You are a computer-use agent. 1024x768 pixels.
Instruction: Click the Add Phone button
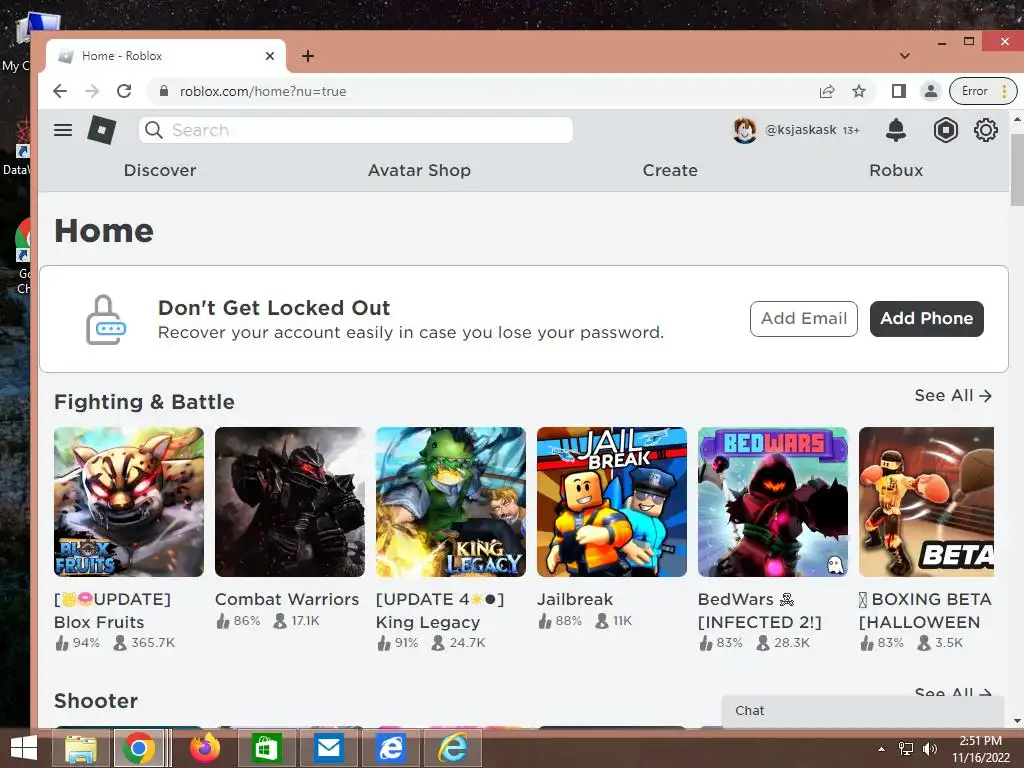click(x=926, y=319)
